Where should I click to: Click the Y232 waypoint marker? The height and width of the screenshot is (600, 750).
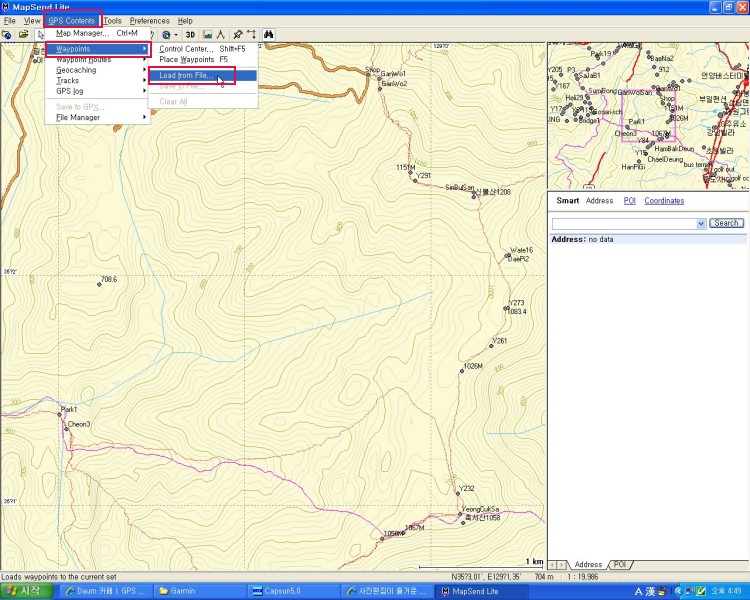[457, 493]
